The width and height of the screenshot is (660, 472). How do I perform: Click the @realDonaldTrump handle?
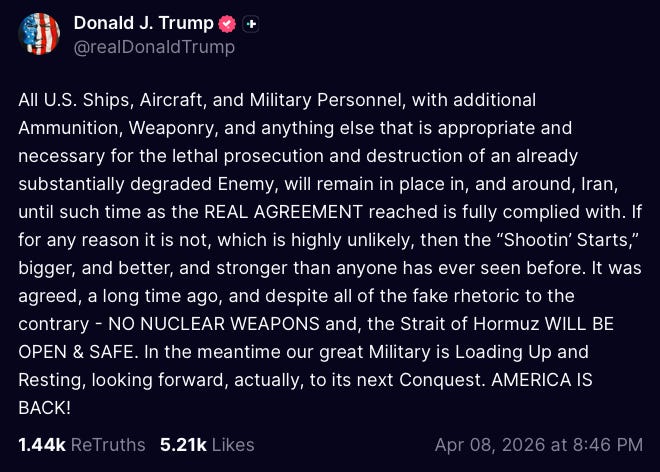[x=154, y=47]
